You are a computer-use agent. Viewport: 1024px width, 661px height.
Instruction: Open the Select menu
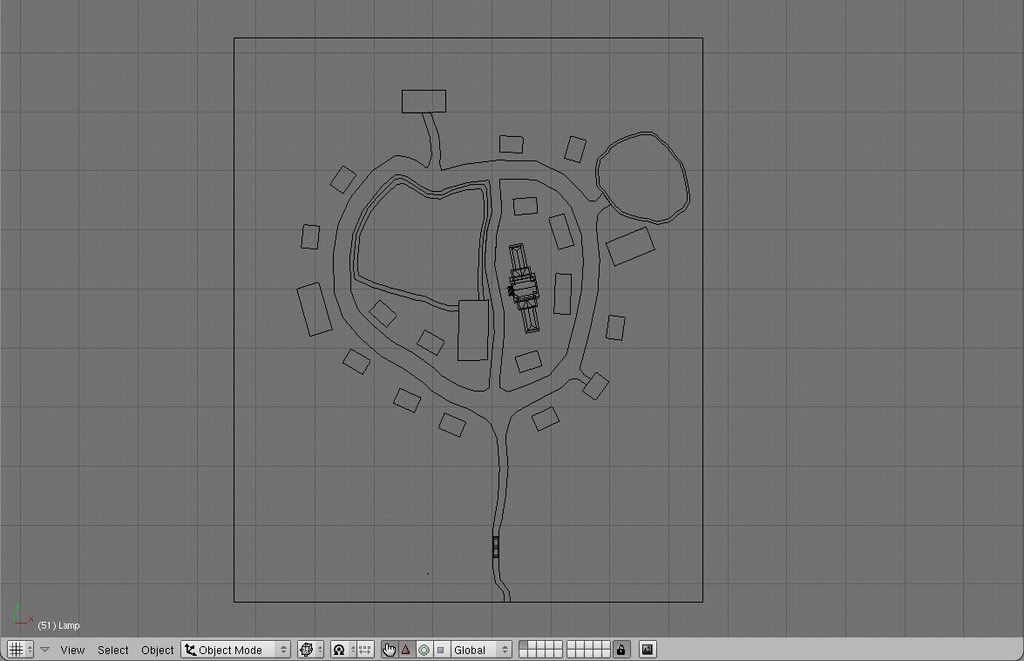click(x=113, y=650)
